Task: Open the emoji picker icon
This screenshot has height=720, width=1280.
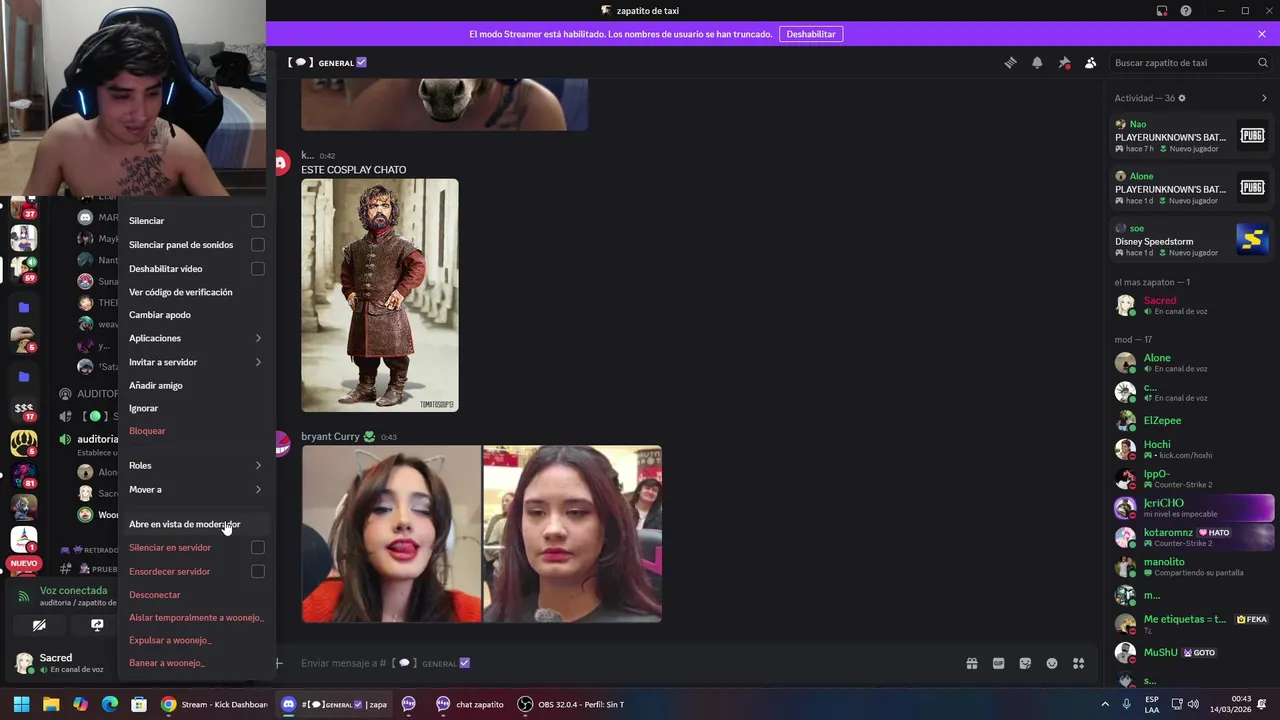Action: (x=1052, y=663)
